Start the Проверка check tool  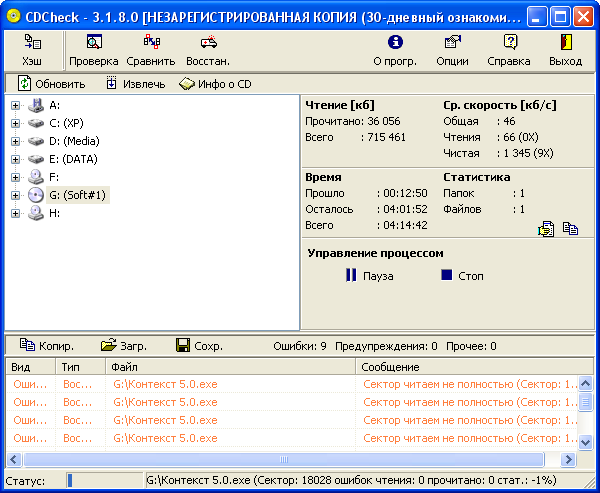pos(94,51)
